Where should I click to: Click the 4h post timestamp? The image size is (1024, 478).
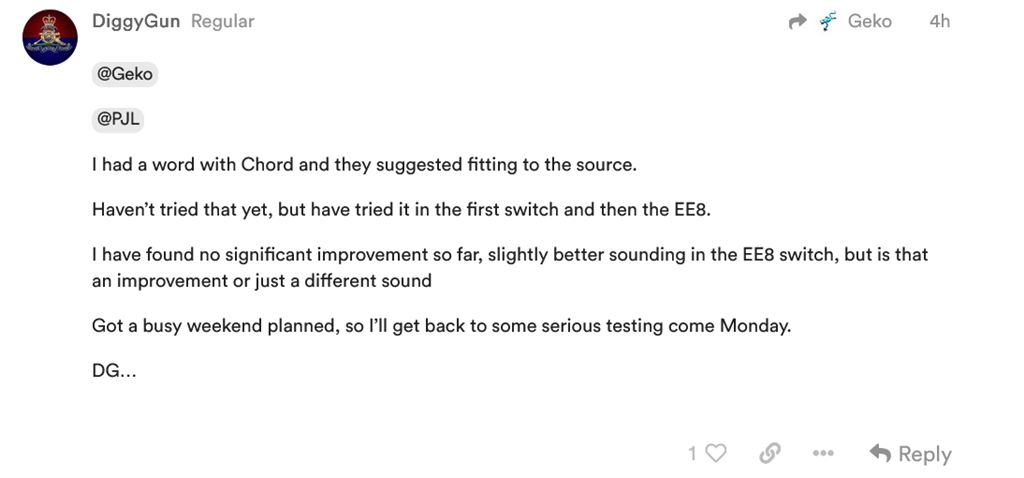click(x=939, y=22)
